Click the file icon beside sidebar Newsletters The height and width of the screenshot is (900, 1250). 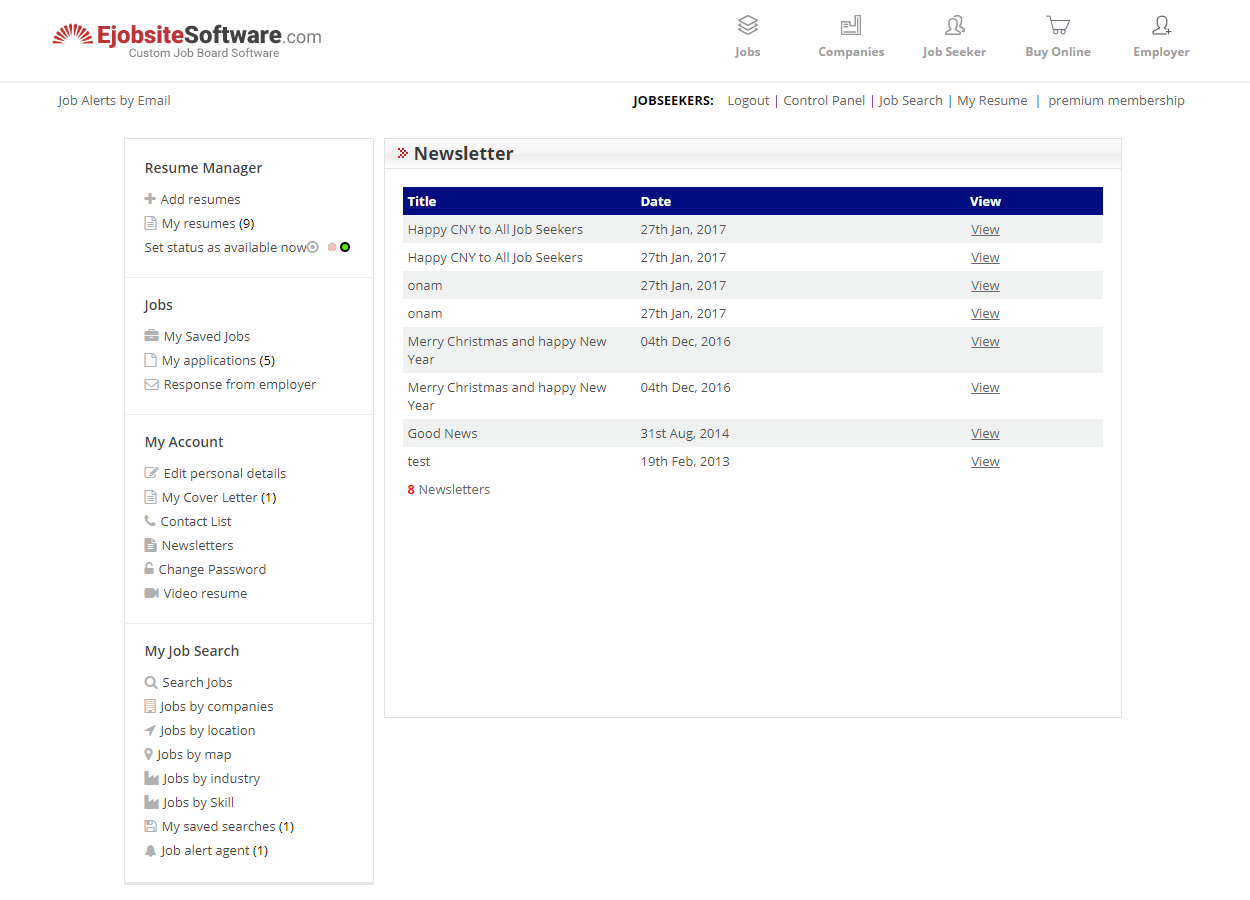click(x=150, y=545)
